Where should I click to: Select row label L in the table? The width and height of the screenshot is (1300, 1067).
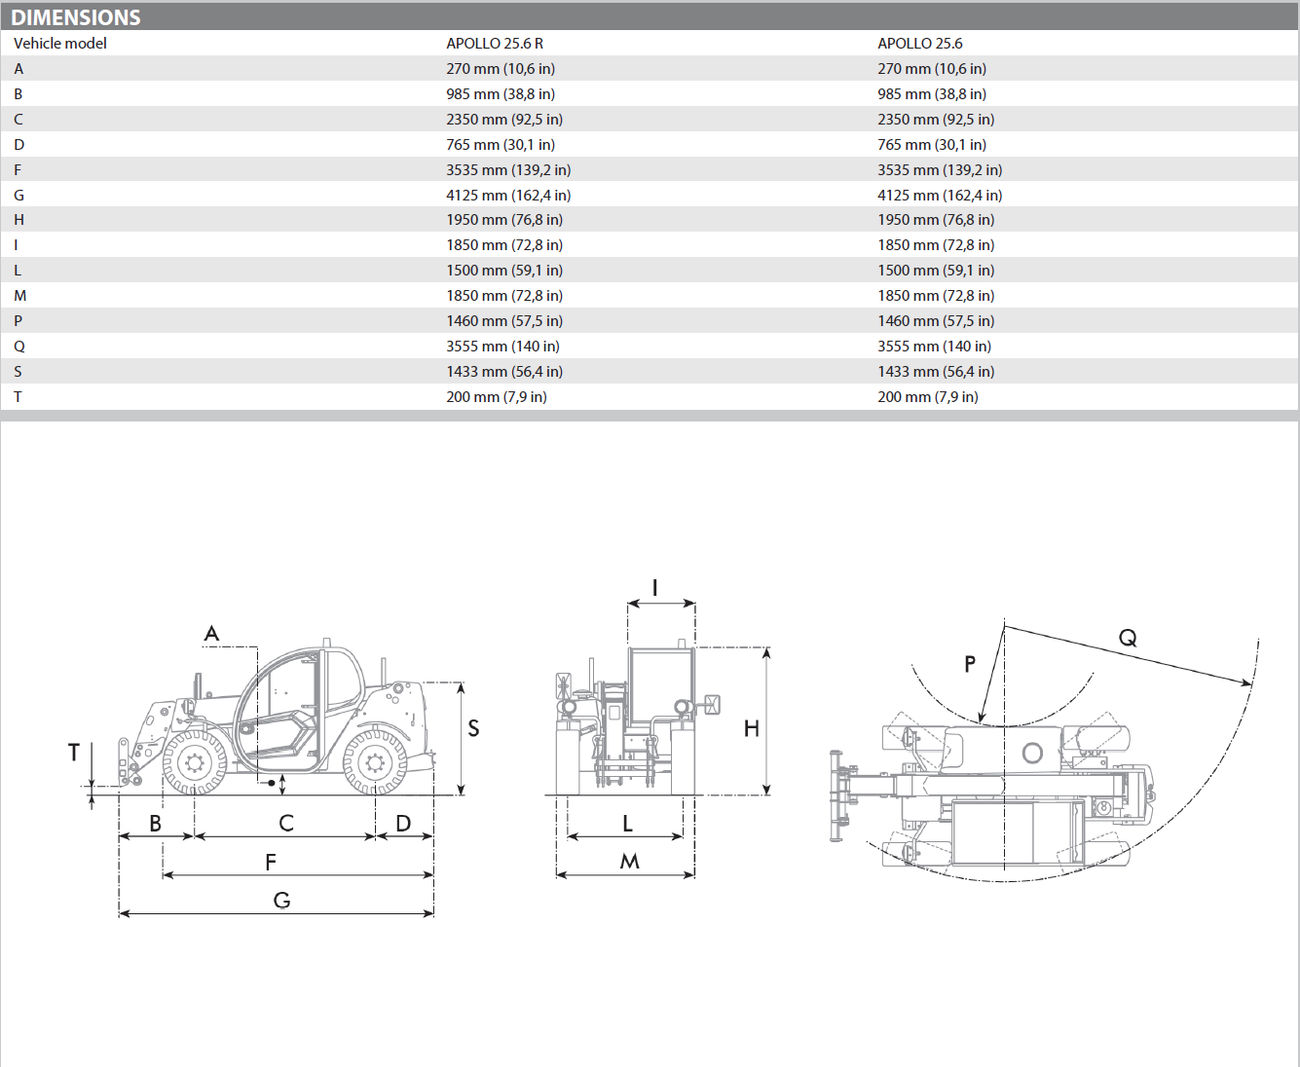click(17, 270)
